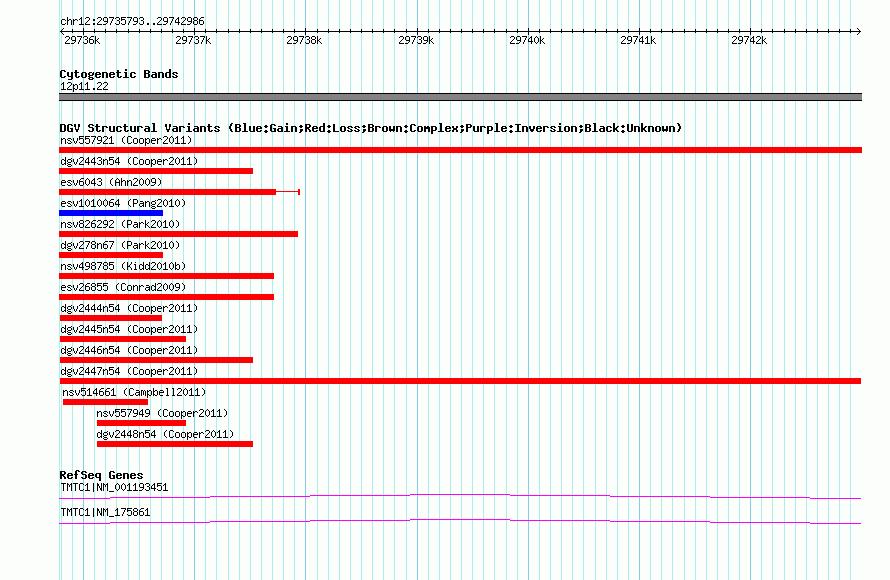Click the red bar under dgv2446n54
This screenshot has width=890, height=580.
coord(156,360)
